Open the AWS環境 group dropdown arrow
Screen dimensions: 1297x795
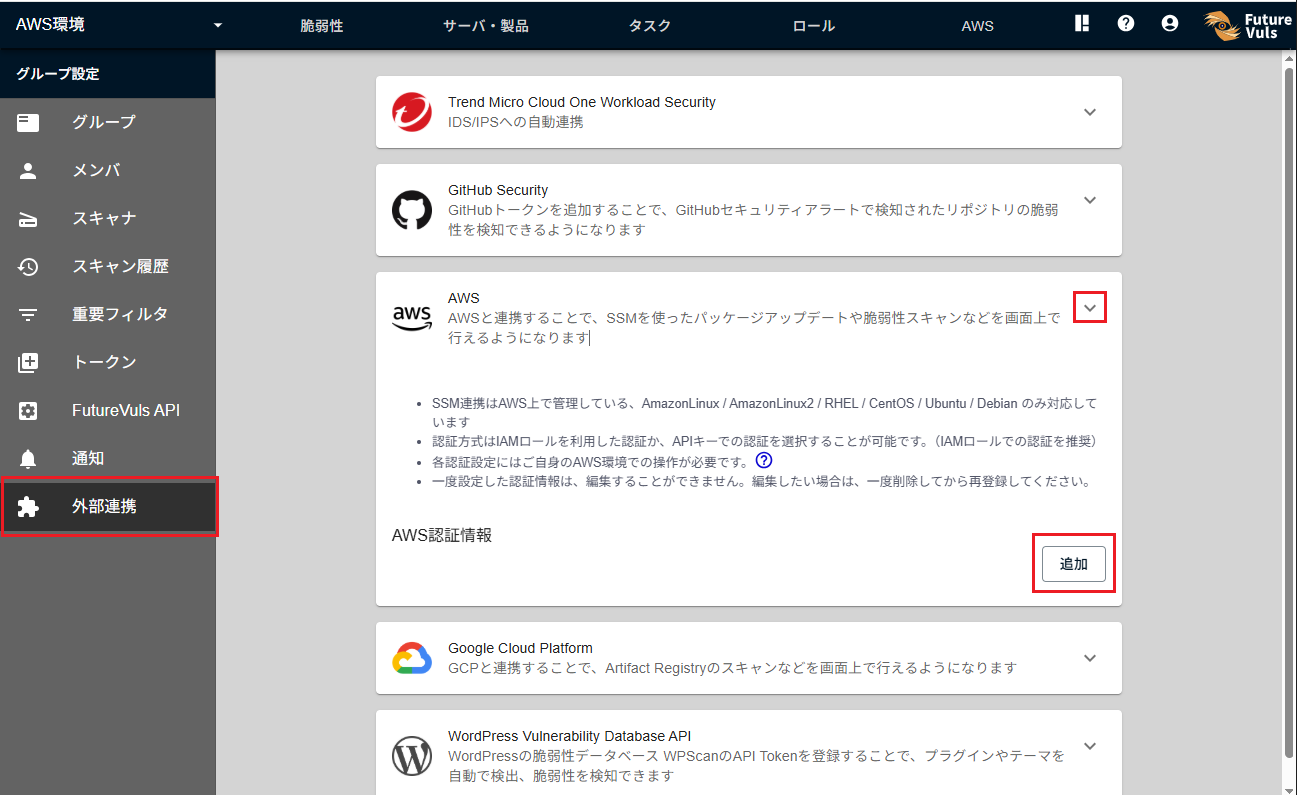218,26
